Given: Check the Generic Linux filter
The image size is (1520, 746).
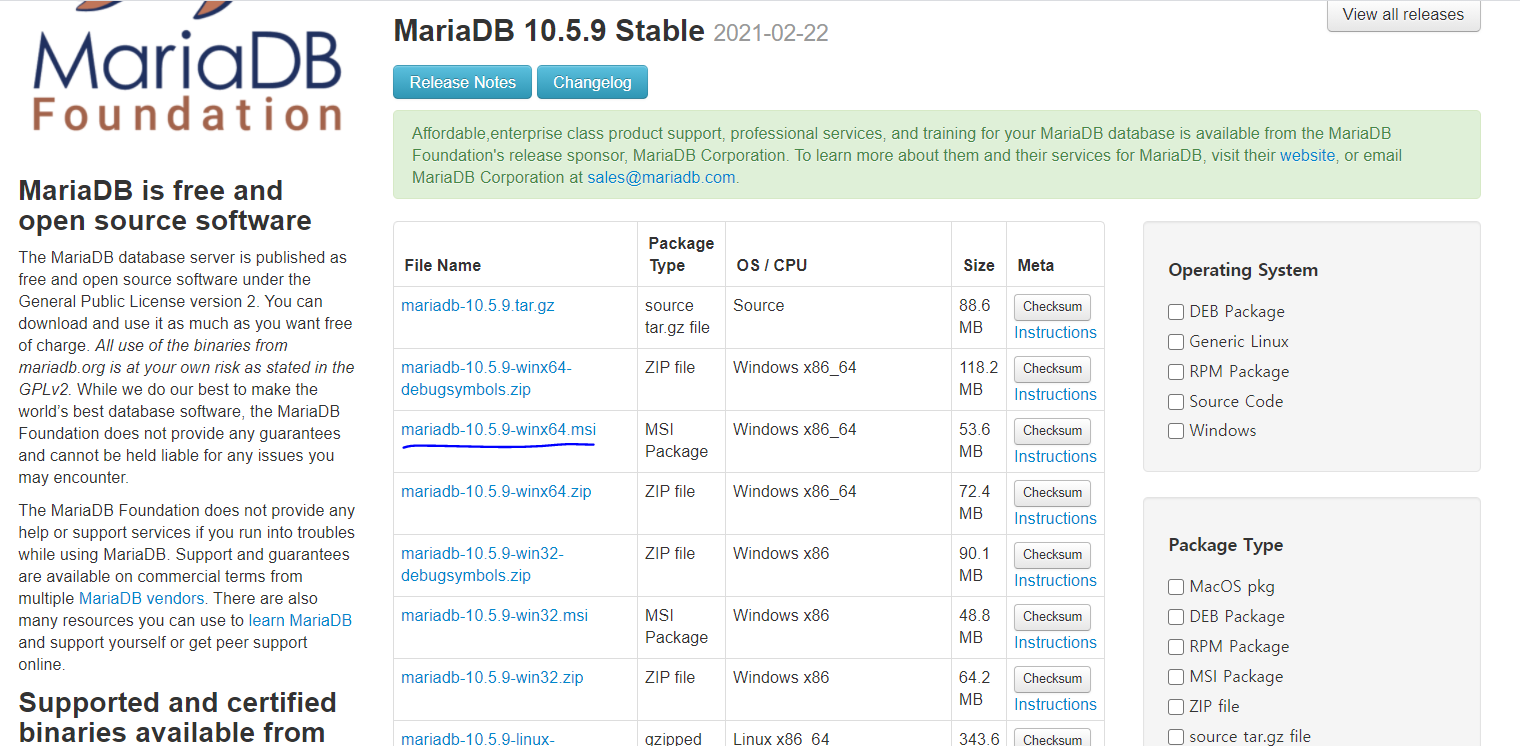Looking at the screenshot, I should 1176,343.
